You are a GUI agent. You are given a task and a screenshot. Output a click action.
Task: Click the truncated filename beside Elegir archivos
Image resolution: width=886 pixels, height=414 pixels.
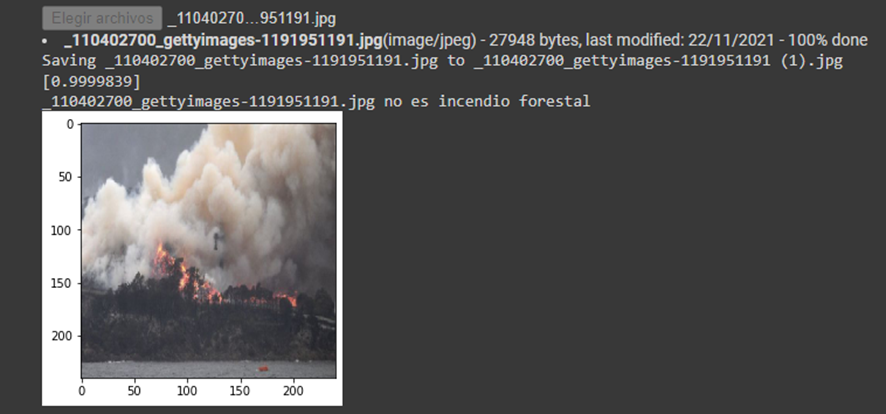point(251,19)
